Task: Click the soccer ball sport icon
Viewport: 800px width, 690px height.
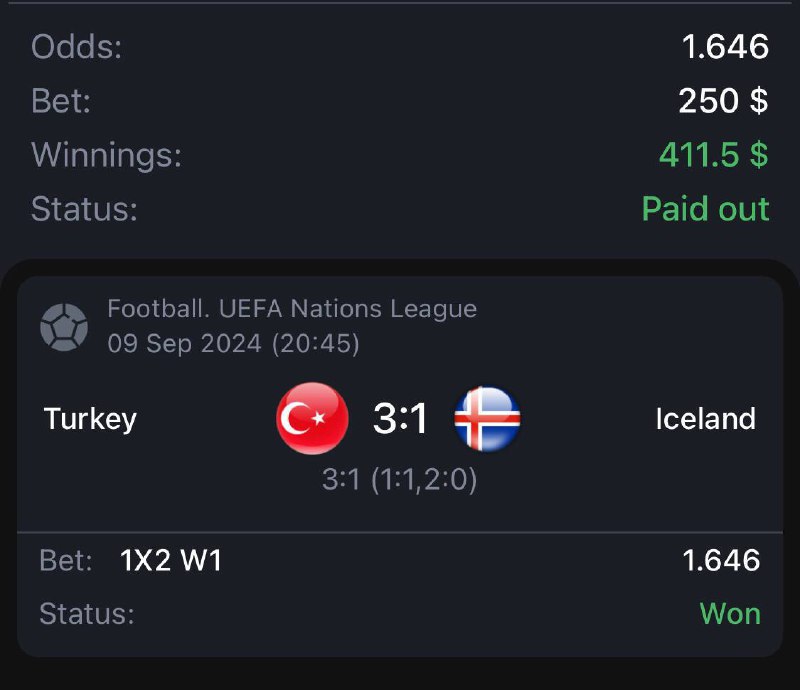Action: point(64,327)
